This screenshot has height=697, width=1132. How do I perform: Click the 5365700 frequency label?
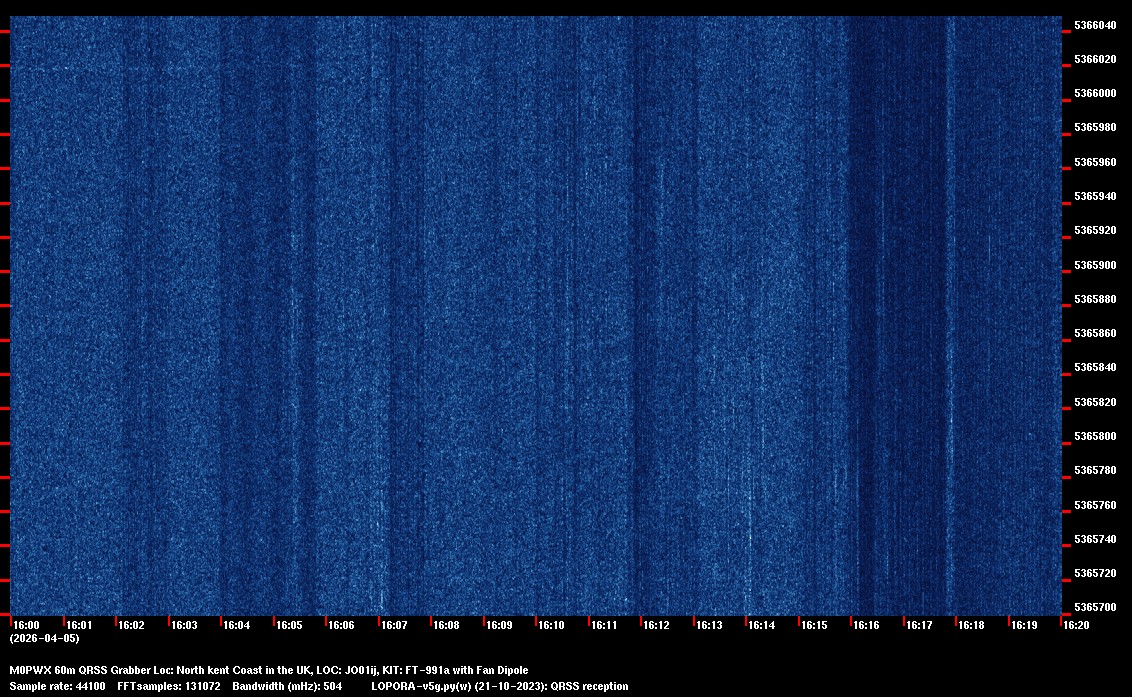click(1095, 608)
